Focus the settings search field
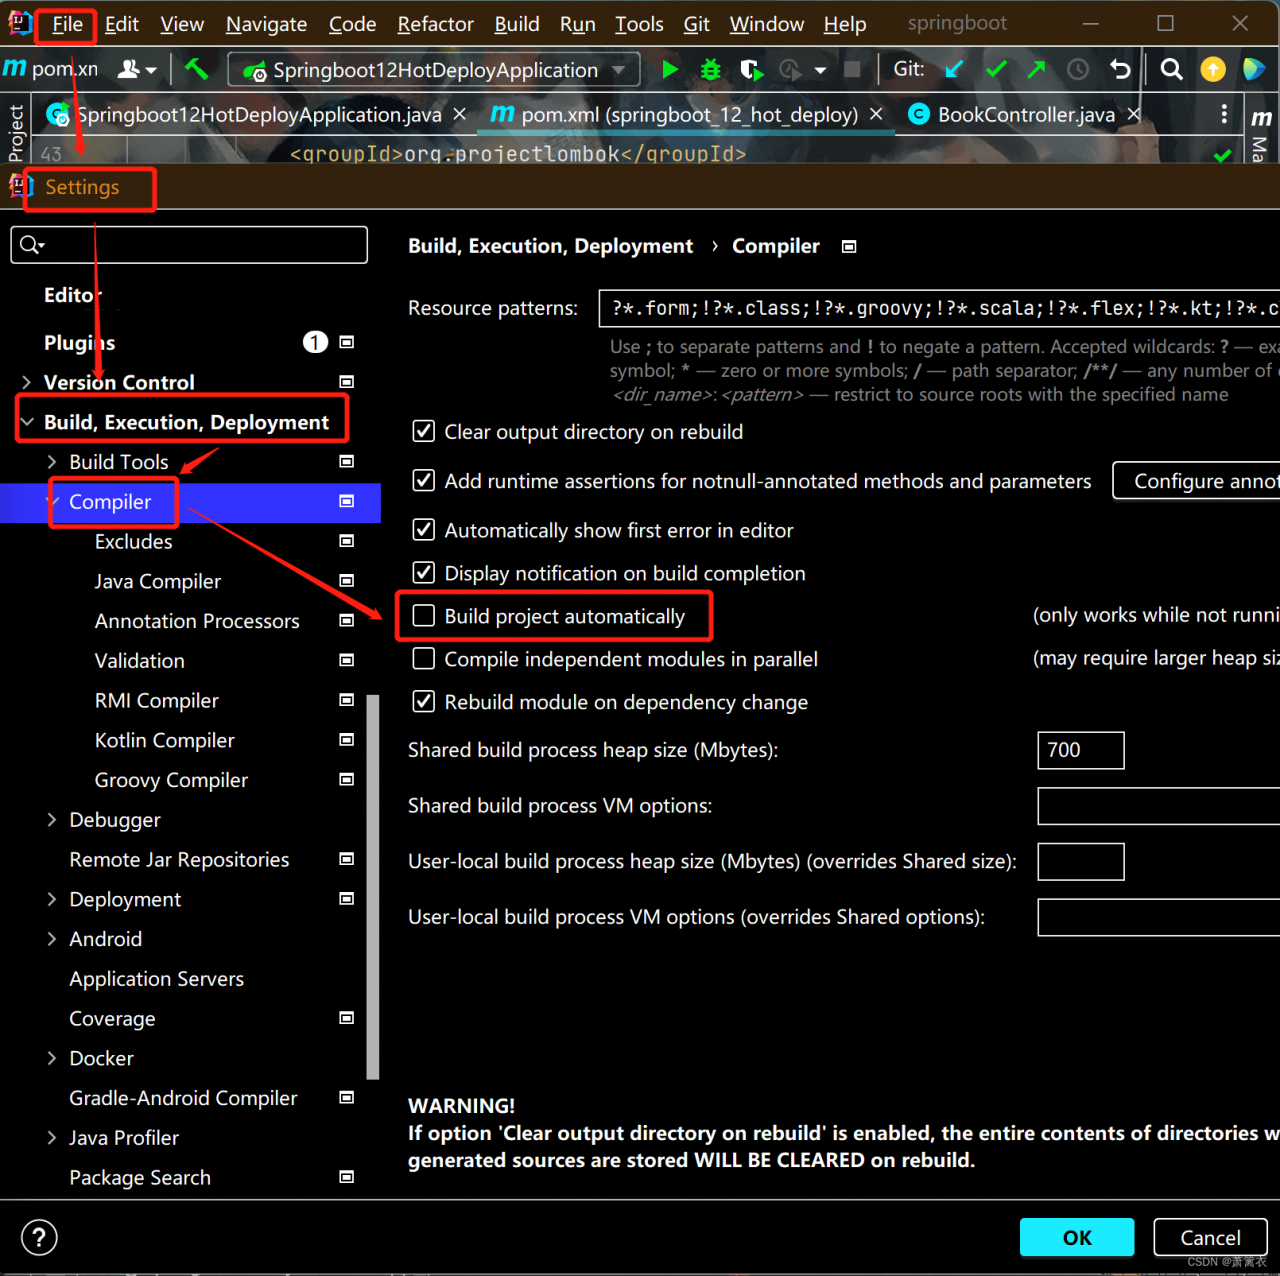 pos(189,245)
